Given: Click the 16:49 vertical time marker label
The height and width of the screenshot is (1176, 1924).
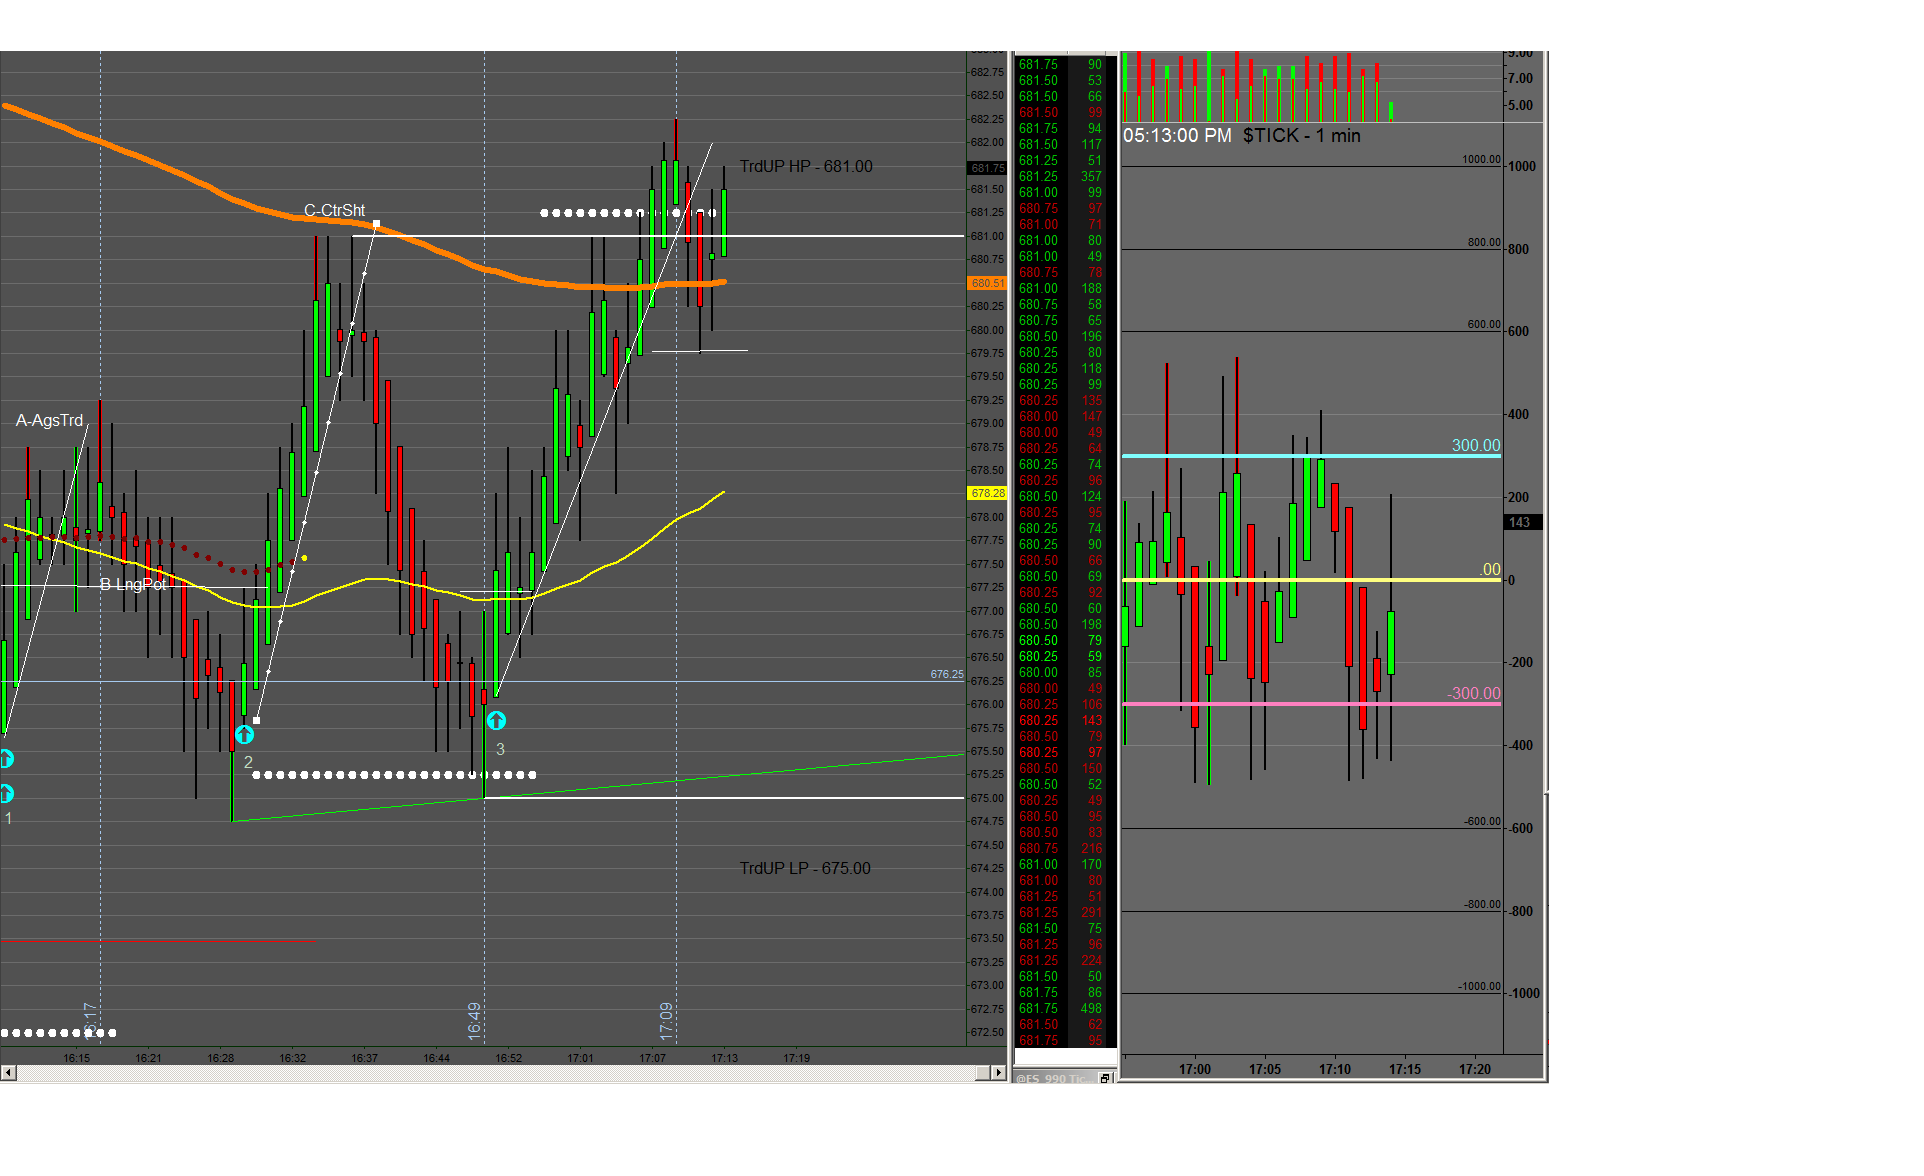Looking at the screenshot, I should click(474, 1021).
